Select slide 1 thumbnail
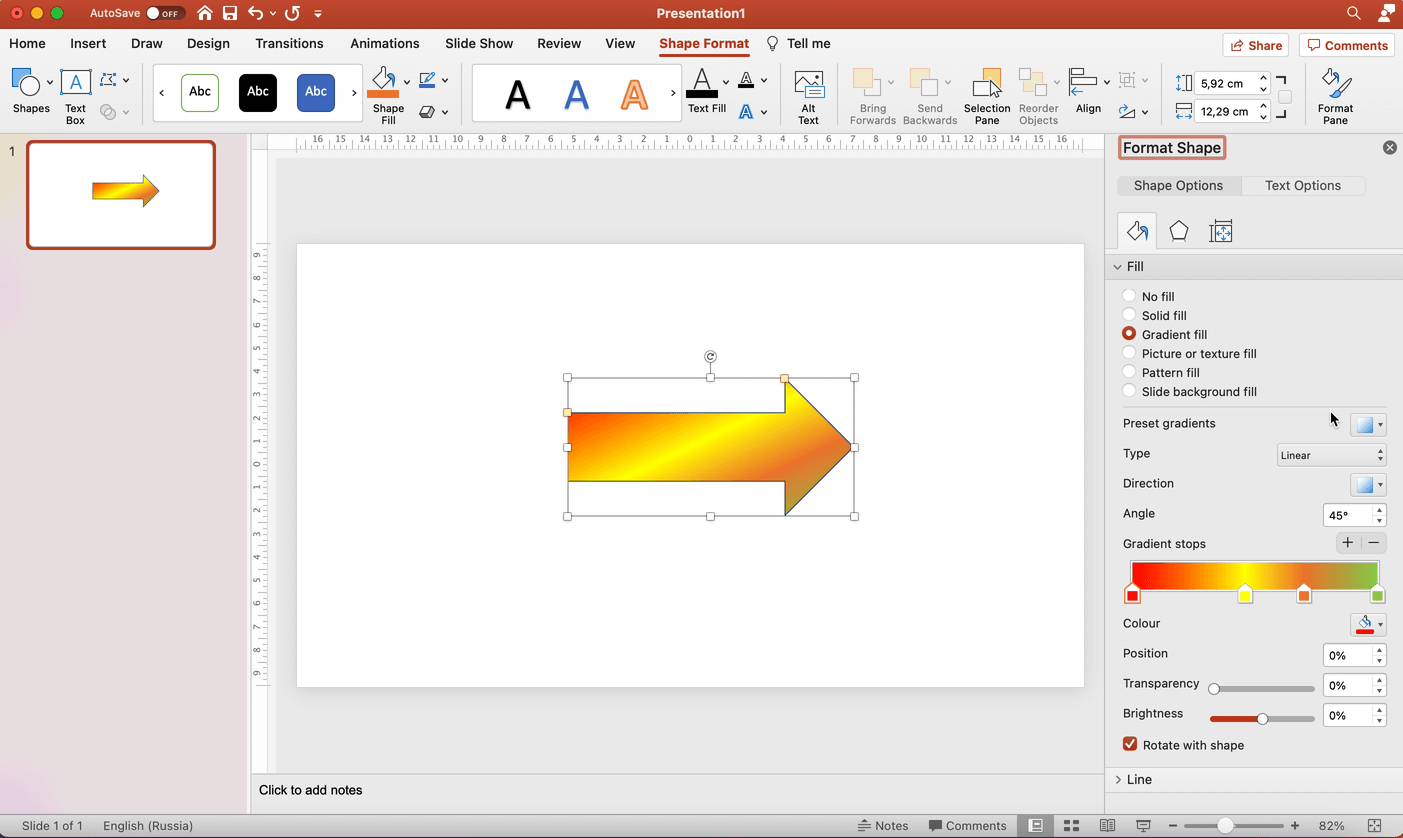1403x838 pixels. click(121, 194)
